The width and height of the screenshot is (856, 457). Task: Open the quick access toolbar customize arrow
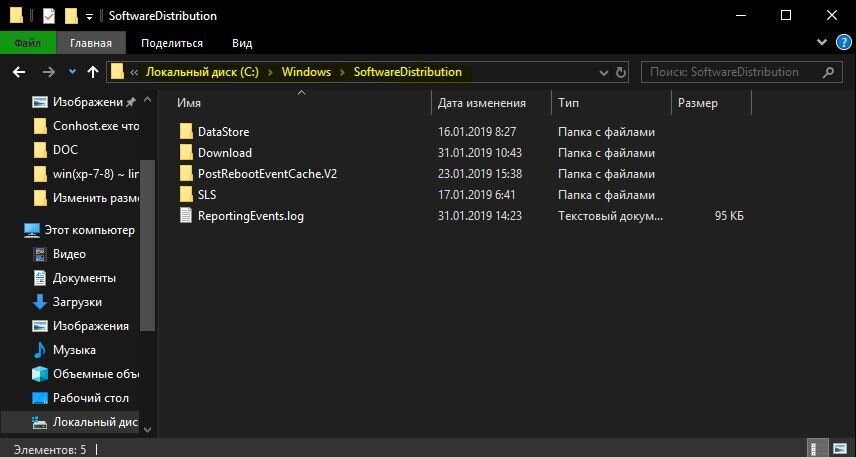pyautogui.click(x=90, y=16)
